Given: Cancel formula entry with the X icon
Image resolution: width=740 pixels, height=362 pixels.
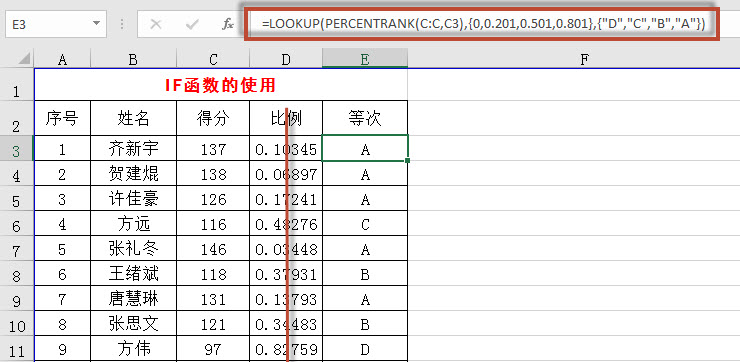Looking at the screenshot, I should (156, 24).
